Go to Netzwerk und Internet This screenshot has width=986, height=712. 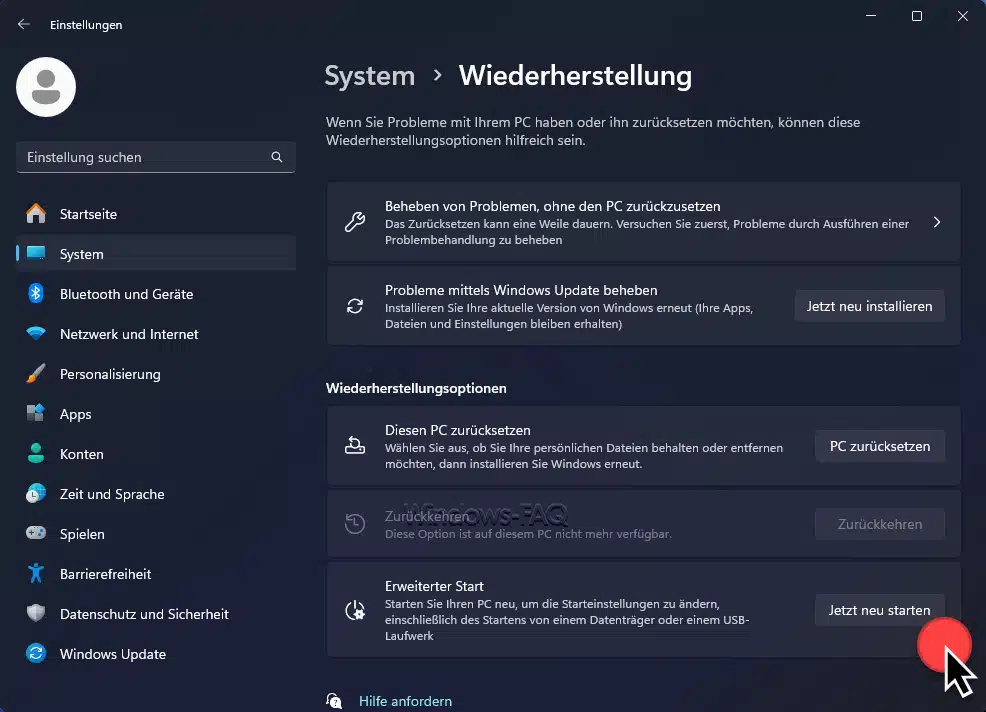tap(156, 334)
